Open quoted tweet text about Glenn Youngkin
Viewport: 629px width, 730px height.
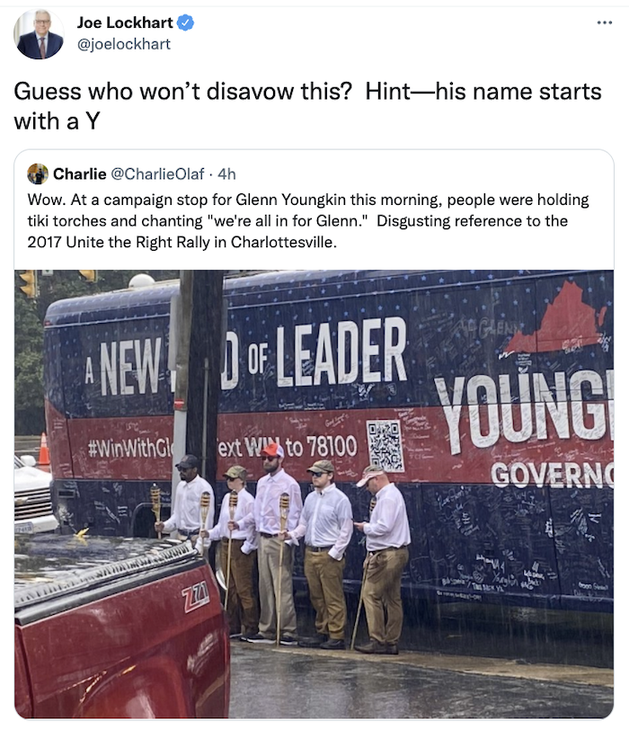point(308,221)
